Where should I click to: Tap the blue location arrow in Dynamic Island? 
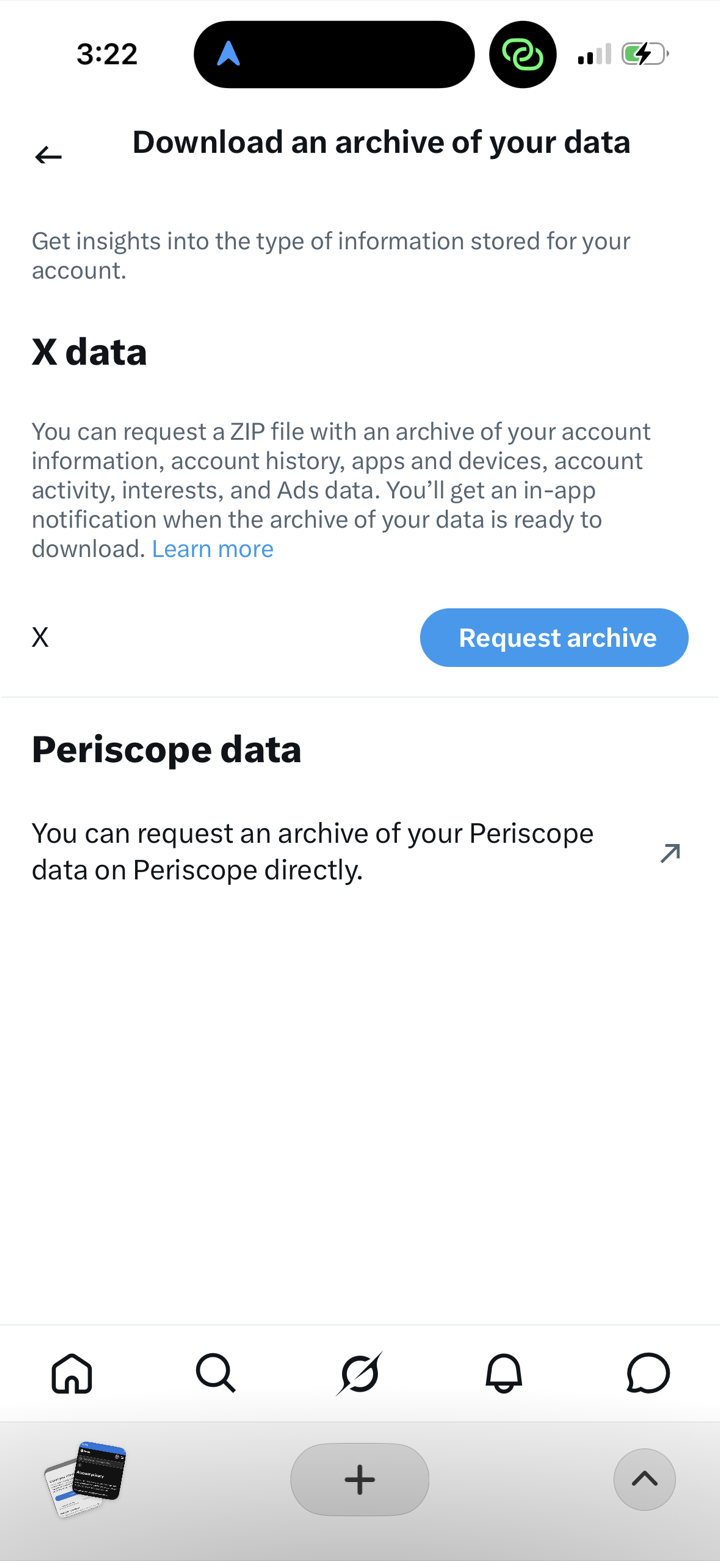click(x=229, y=54)
